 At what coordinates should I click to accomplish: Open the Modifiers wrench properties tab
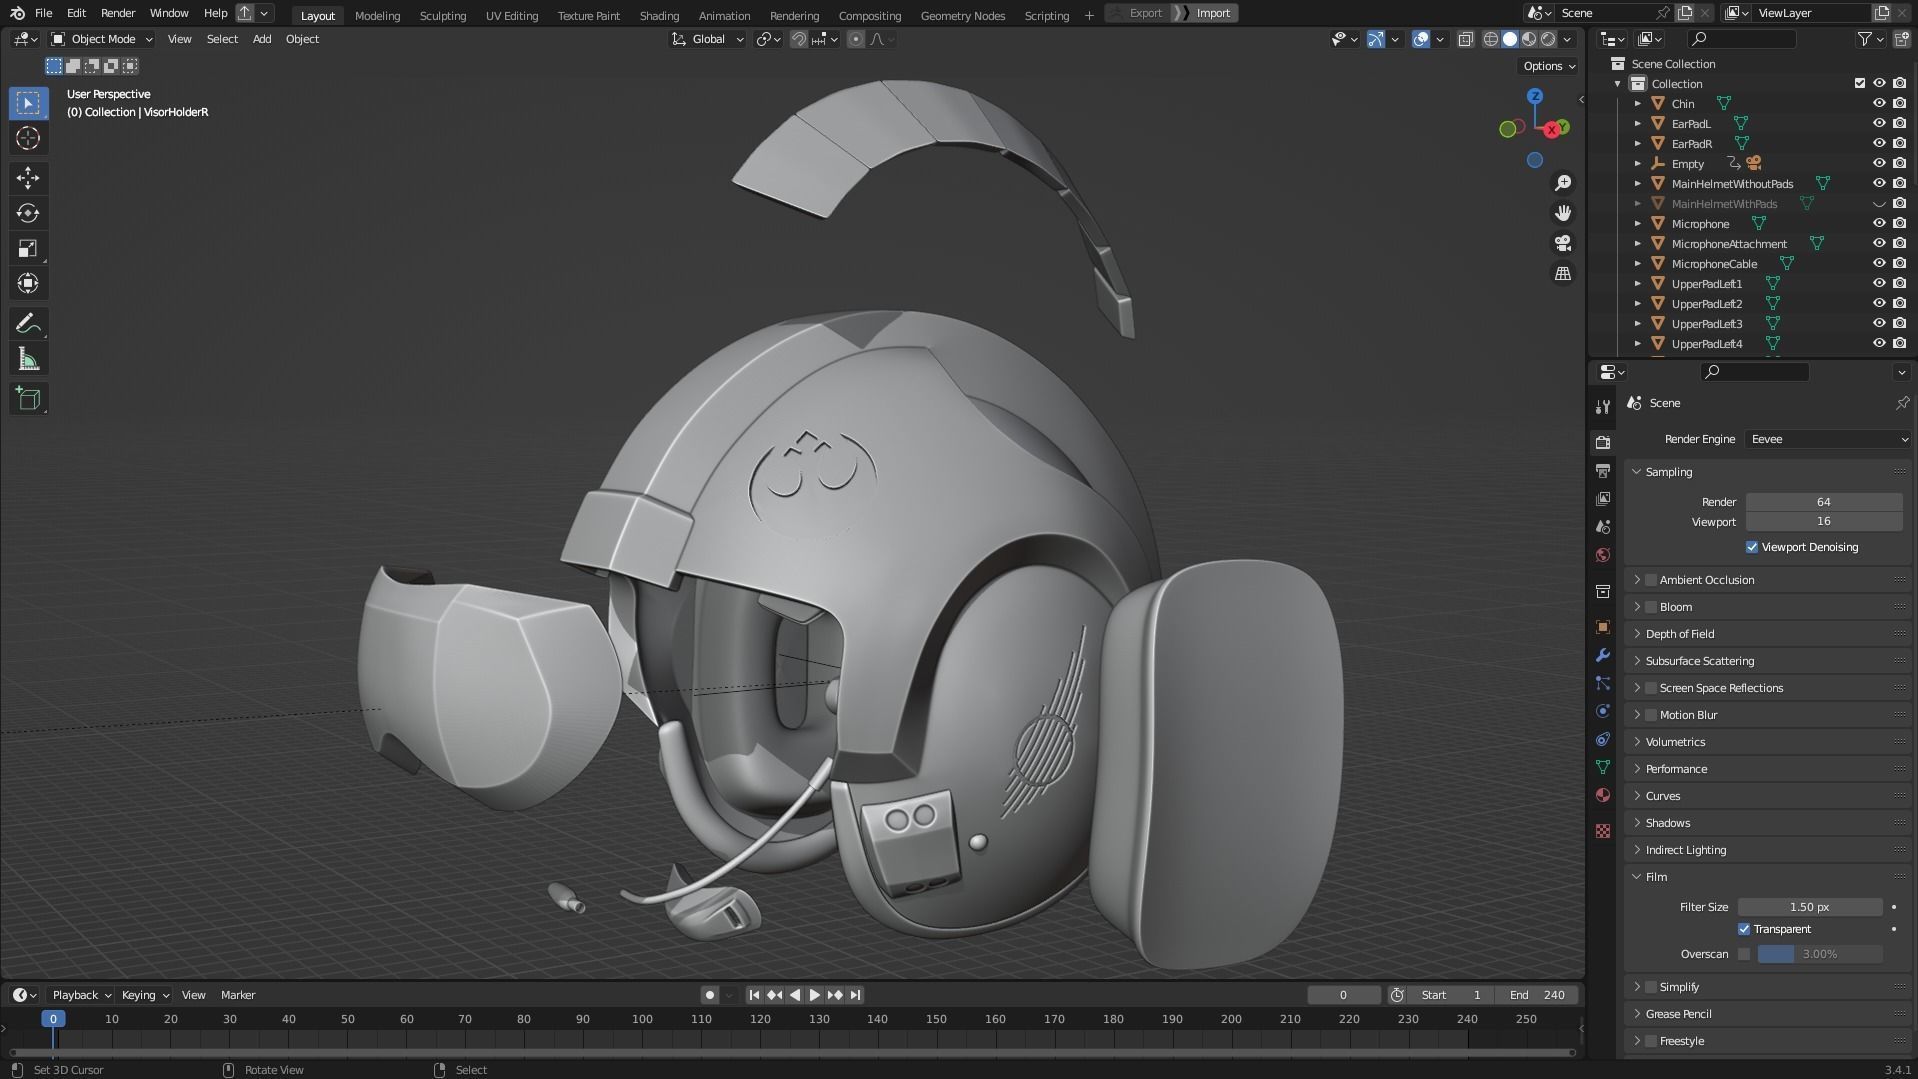tap(1603, 655)
